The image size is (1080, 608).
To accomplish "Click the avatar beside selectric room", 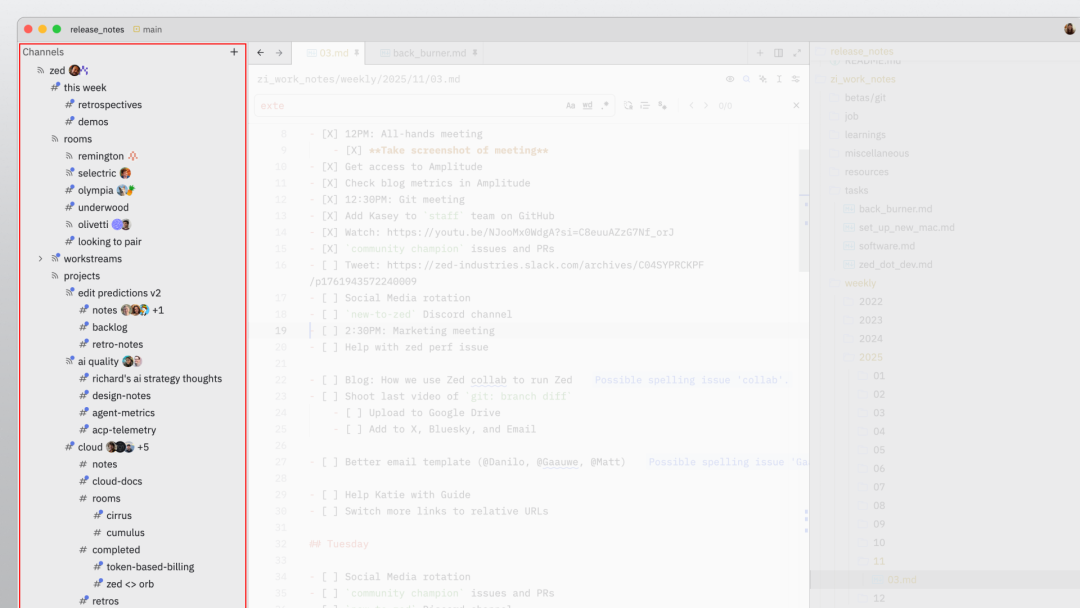I will coord(125,173).
